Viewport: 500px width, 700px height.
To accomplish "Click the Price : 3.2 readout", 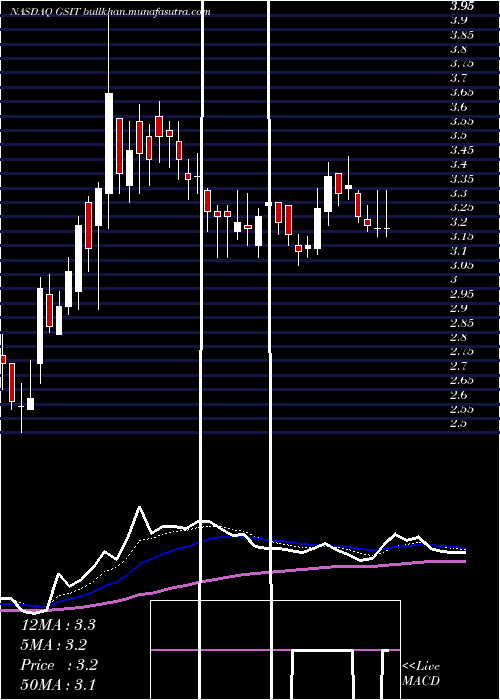I will point(59,665).
